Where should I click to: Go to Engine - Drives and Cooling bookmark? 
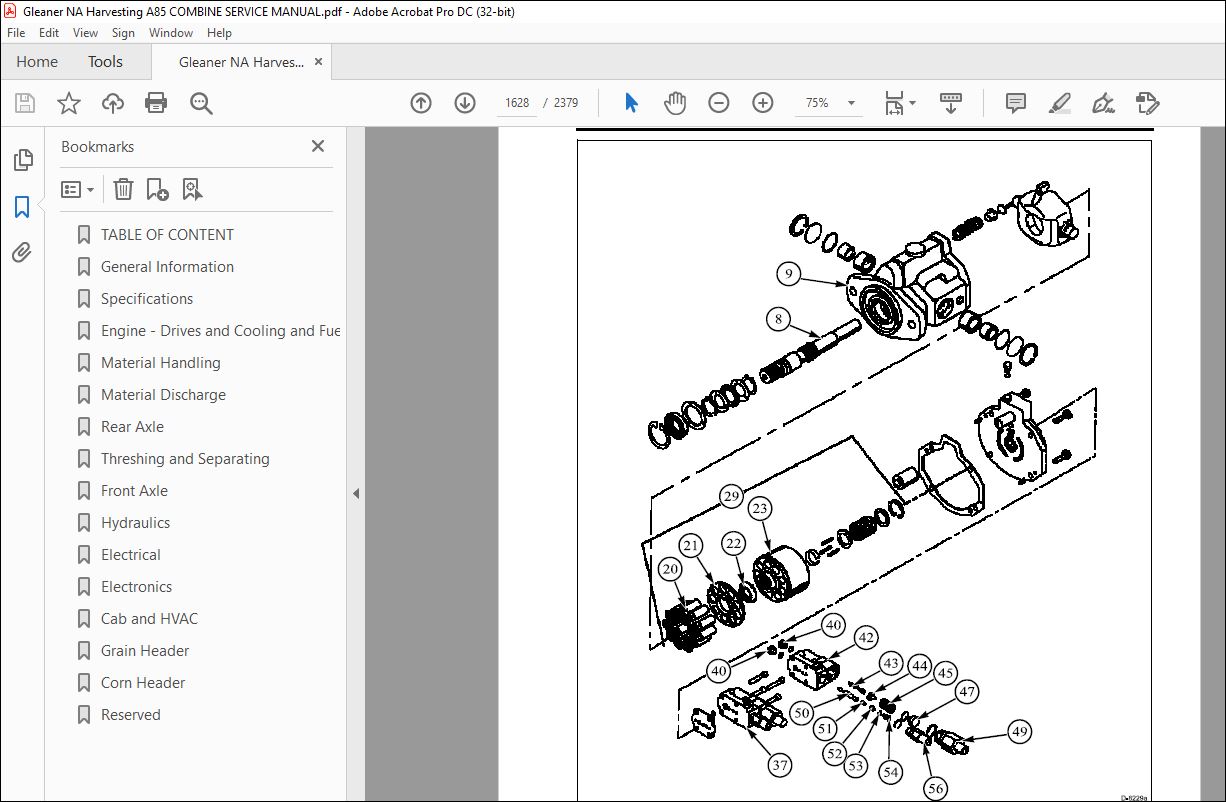220,331
